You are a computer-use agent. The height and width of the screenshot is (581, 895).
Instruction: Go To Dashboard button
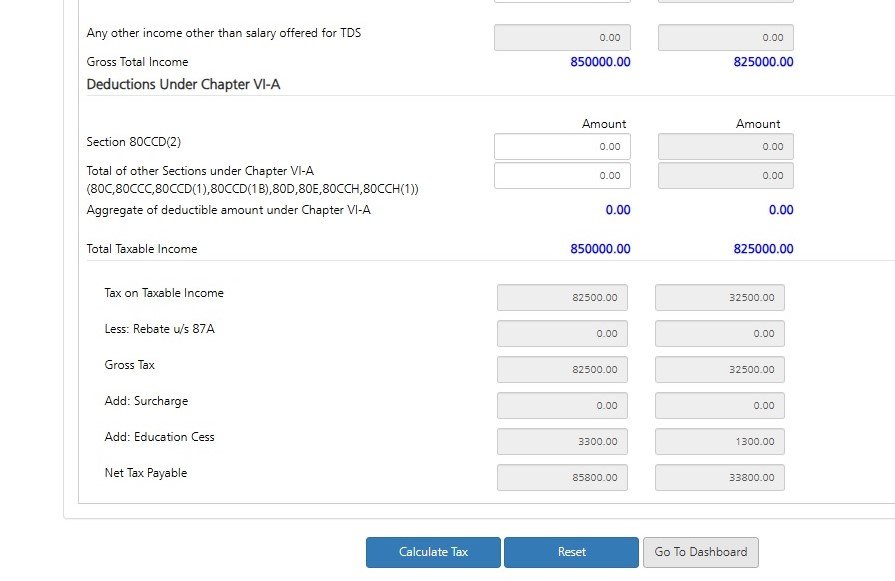tap(700, 552)
